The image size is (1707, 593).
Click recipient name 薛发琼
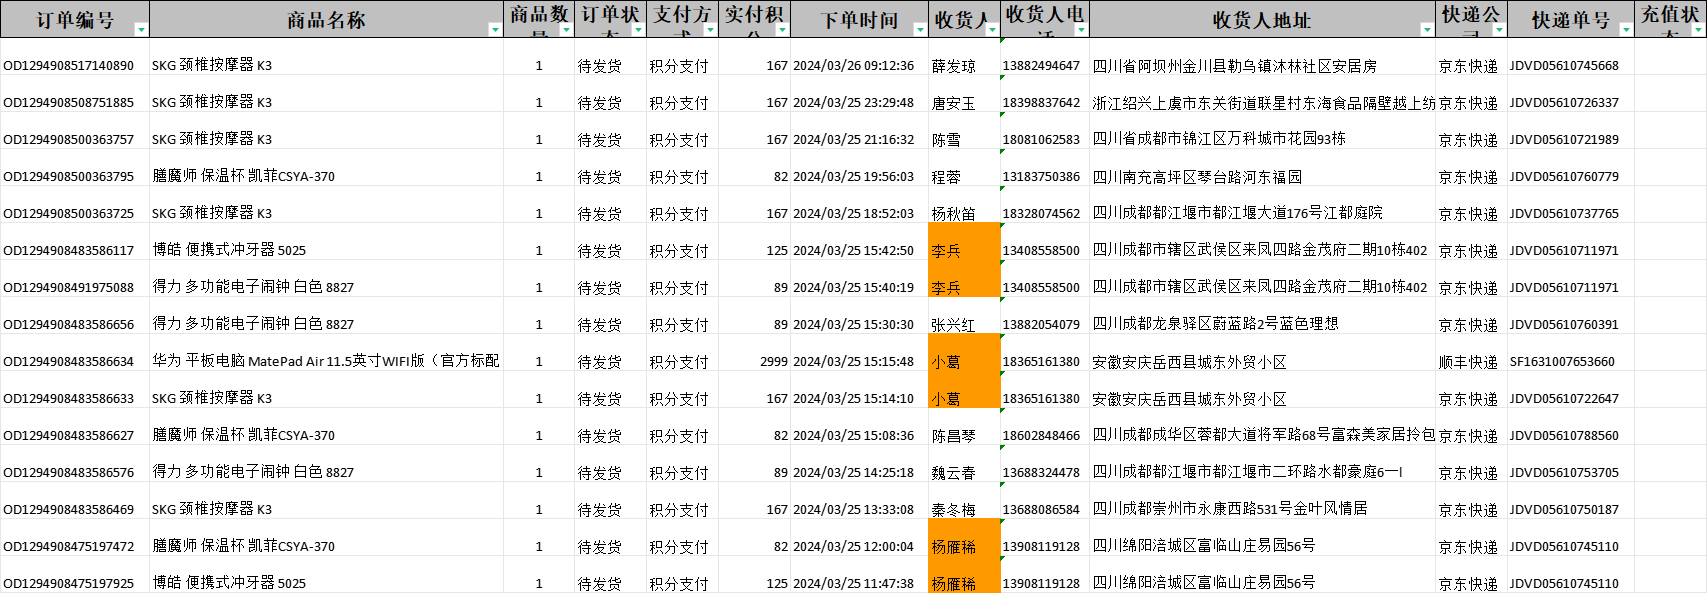[x=953, y=66]
